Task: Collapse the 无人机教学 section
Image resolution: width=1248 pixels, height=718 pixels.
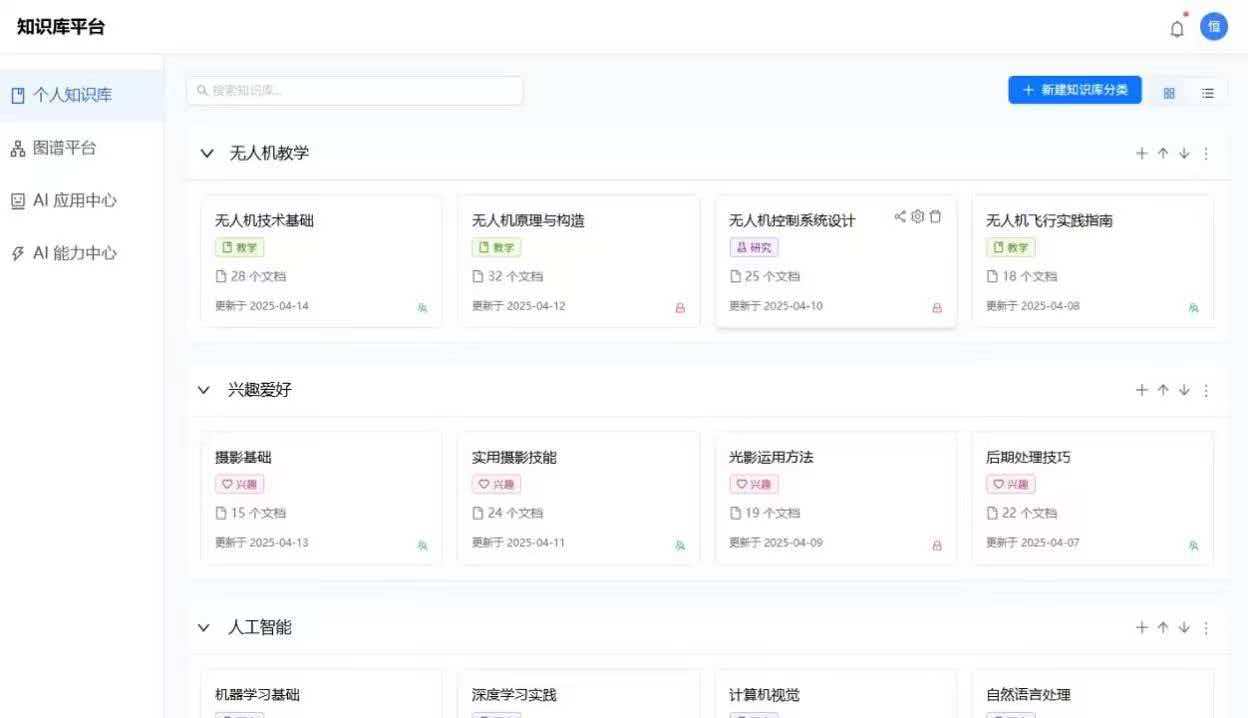Action: (207, 153)
